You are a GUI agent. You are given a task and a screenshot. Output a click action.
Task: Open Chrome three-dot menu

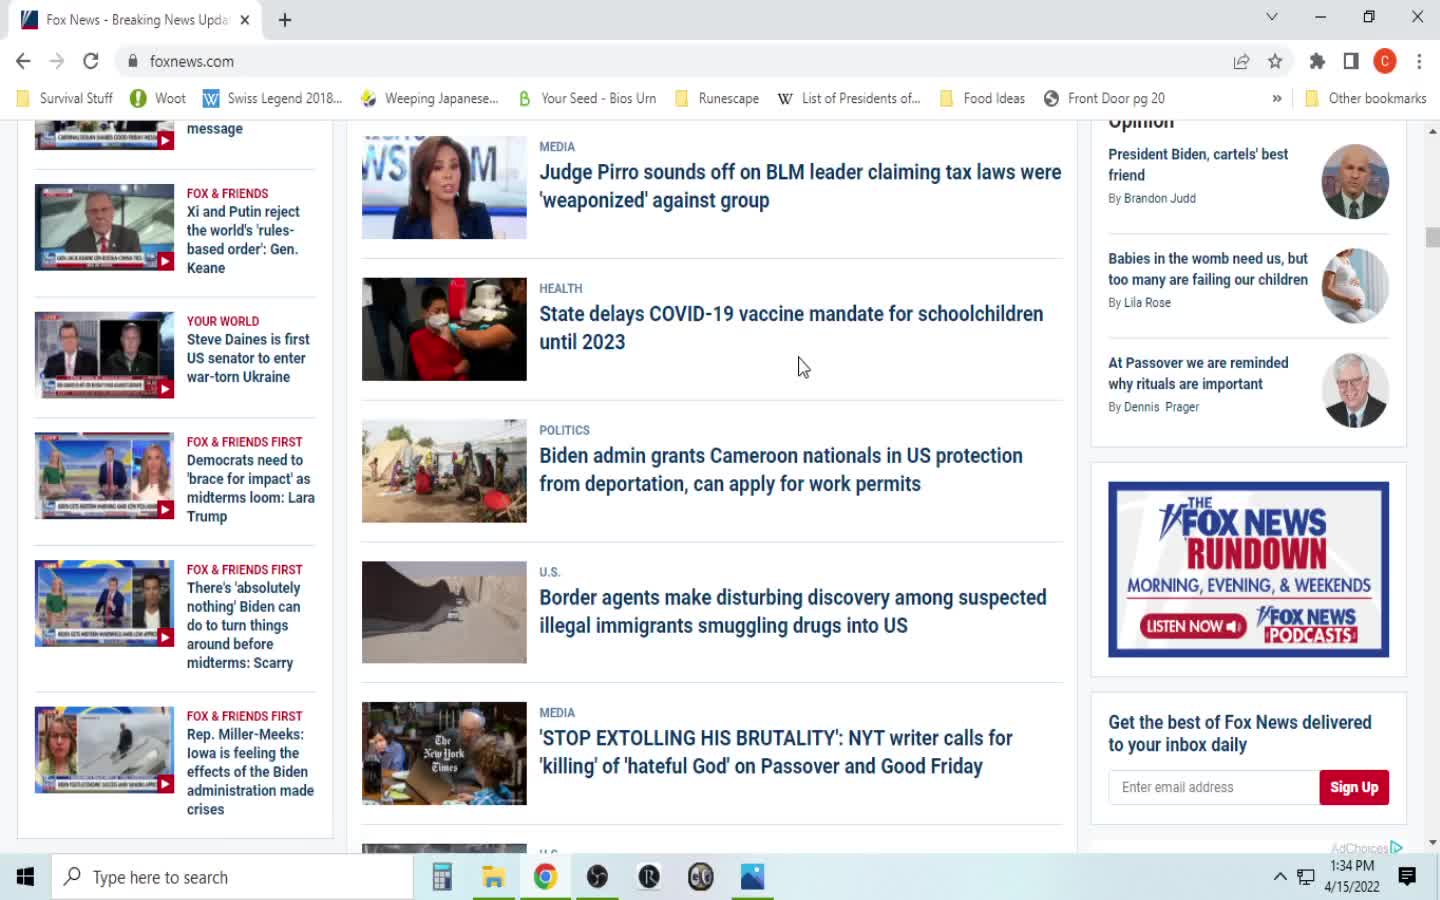pos(1419,61)
